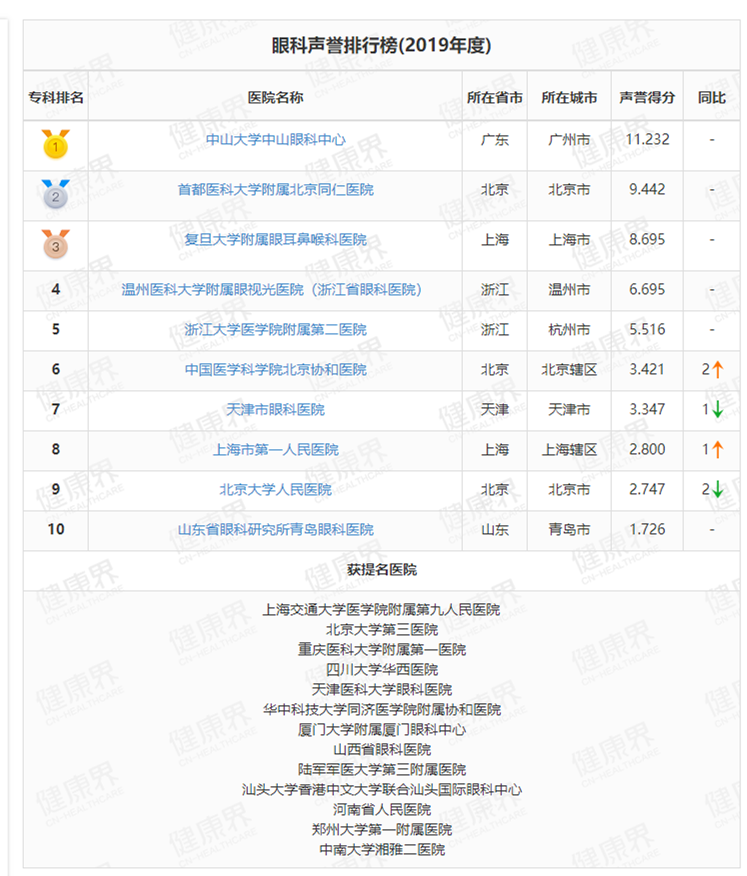Image resolution: width=747 pixels, height=876 pixels.
Task: Click the province cell 天津
Action: tap(495, 410)
